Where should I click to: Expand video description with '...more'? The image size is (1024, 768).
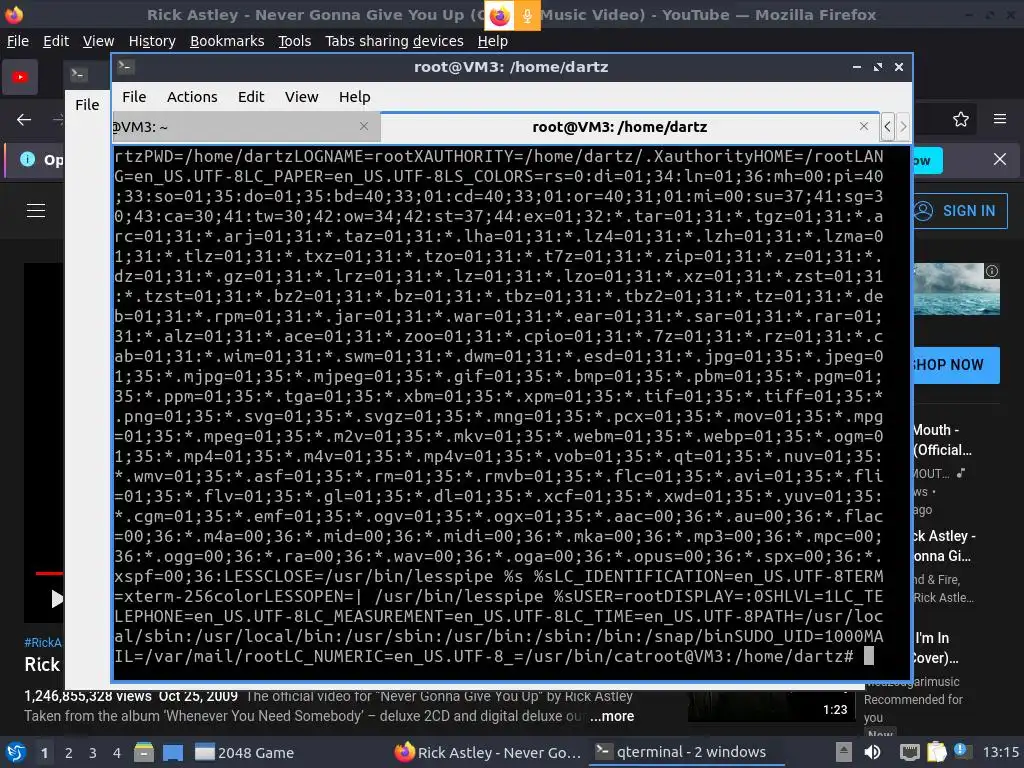point(612,716)
